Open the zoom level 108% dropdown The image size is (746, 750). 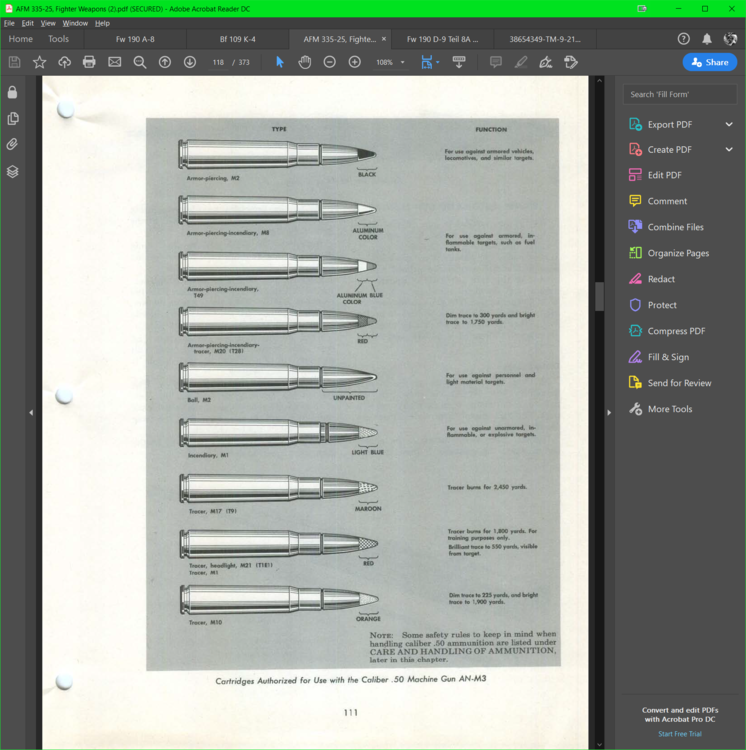pos(403,62)
